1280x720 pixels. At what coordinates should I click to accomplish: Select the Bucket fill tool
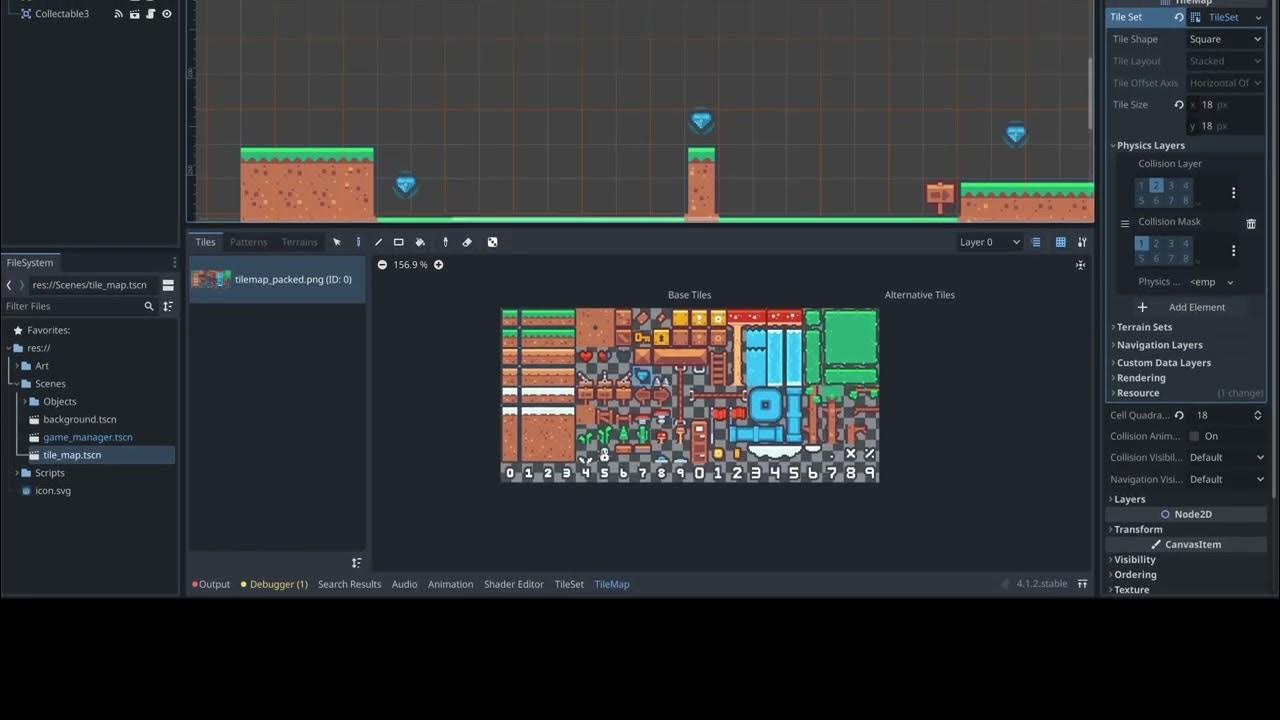point(420,242)
